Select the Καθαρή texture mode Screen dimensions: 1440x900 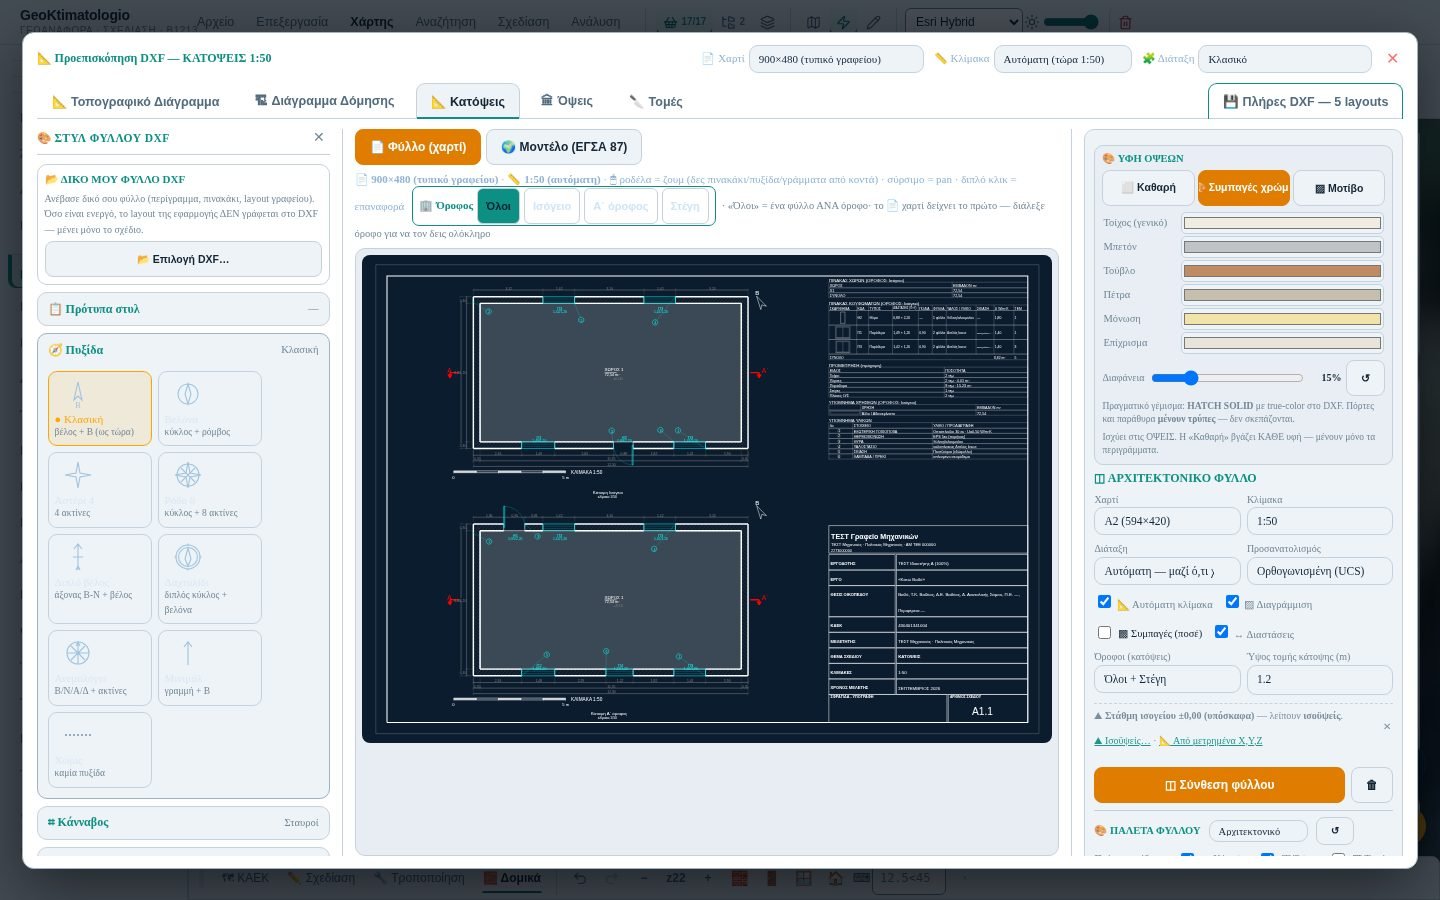click(1148, 188)
